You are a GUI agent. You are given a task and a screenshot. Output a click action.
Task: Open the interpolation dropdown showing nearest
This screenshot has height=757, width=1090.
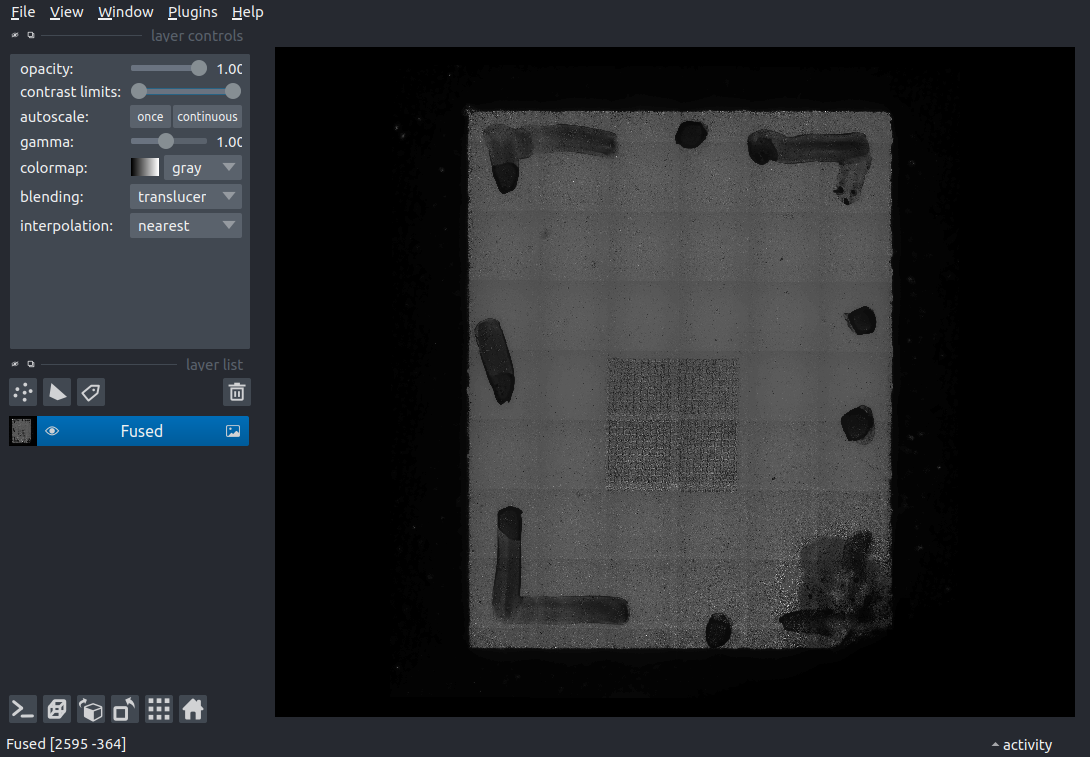pos(186,226)
